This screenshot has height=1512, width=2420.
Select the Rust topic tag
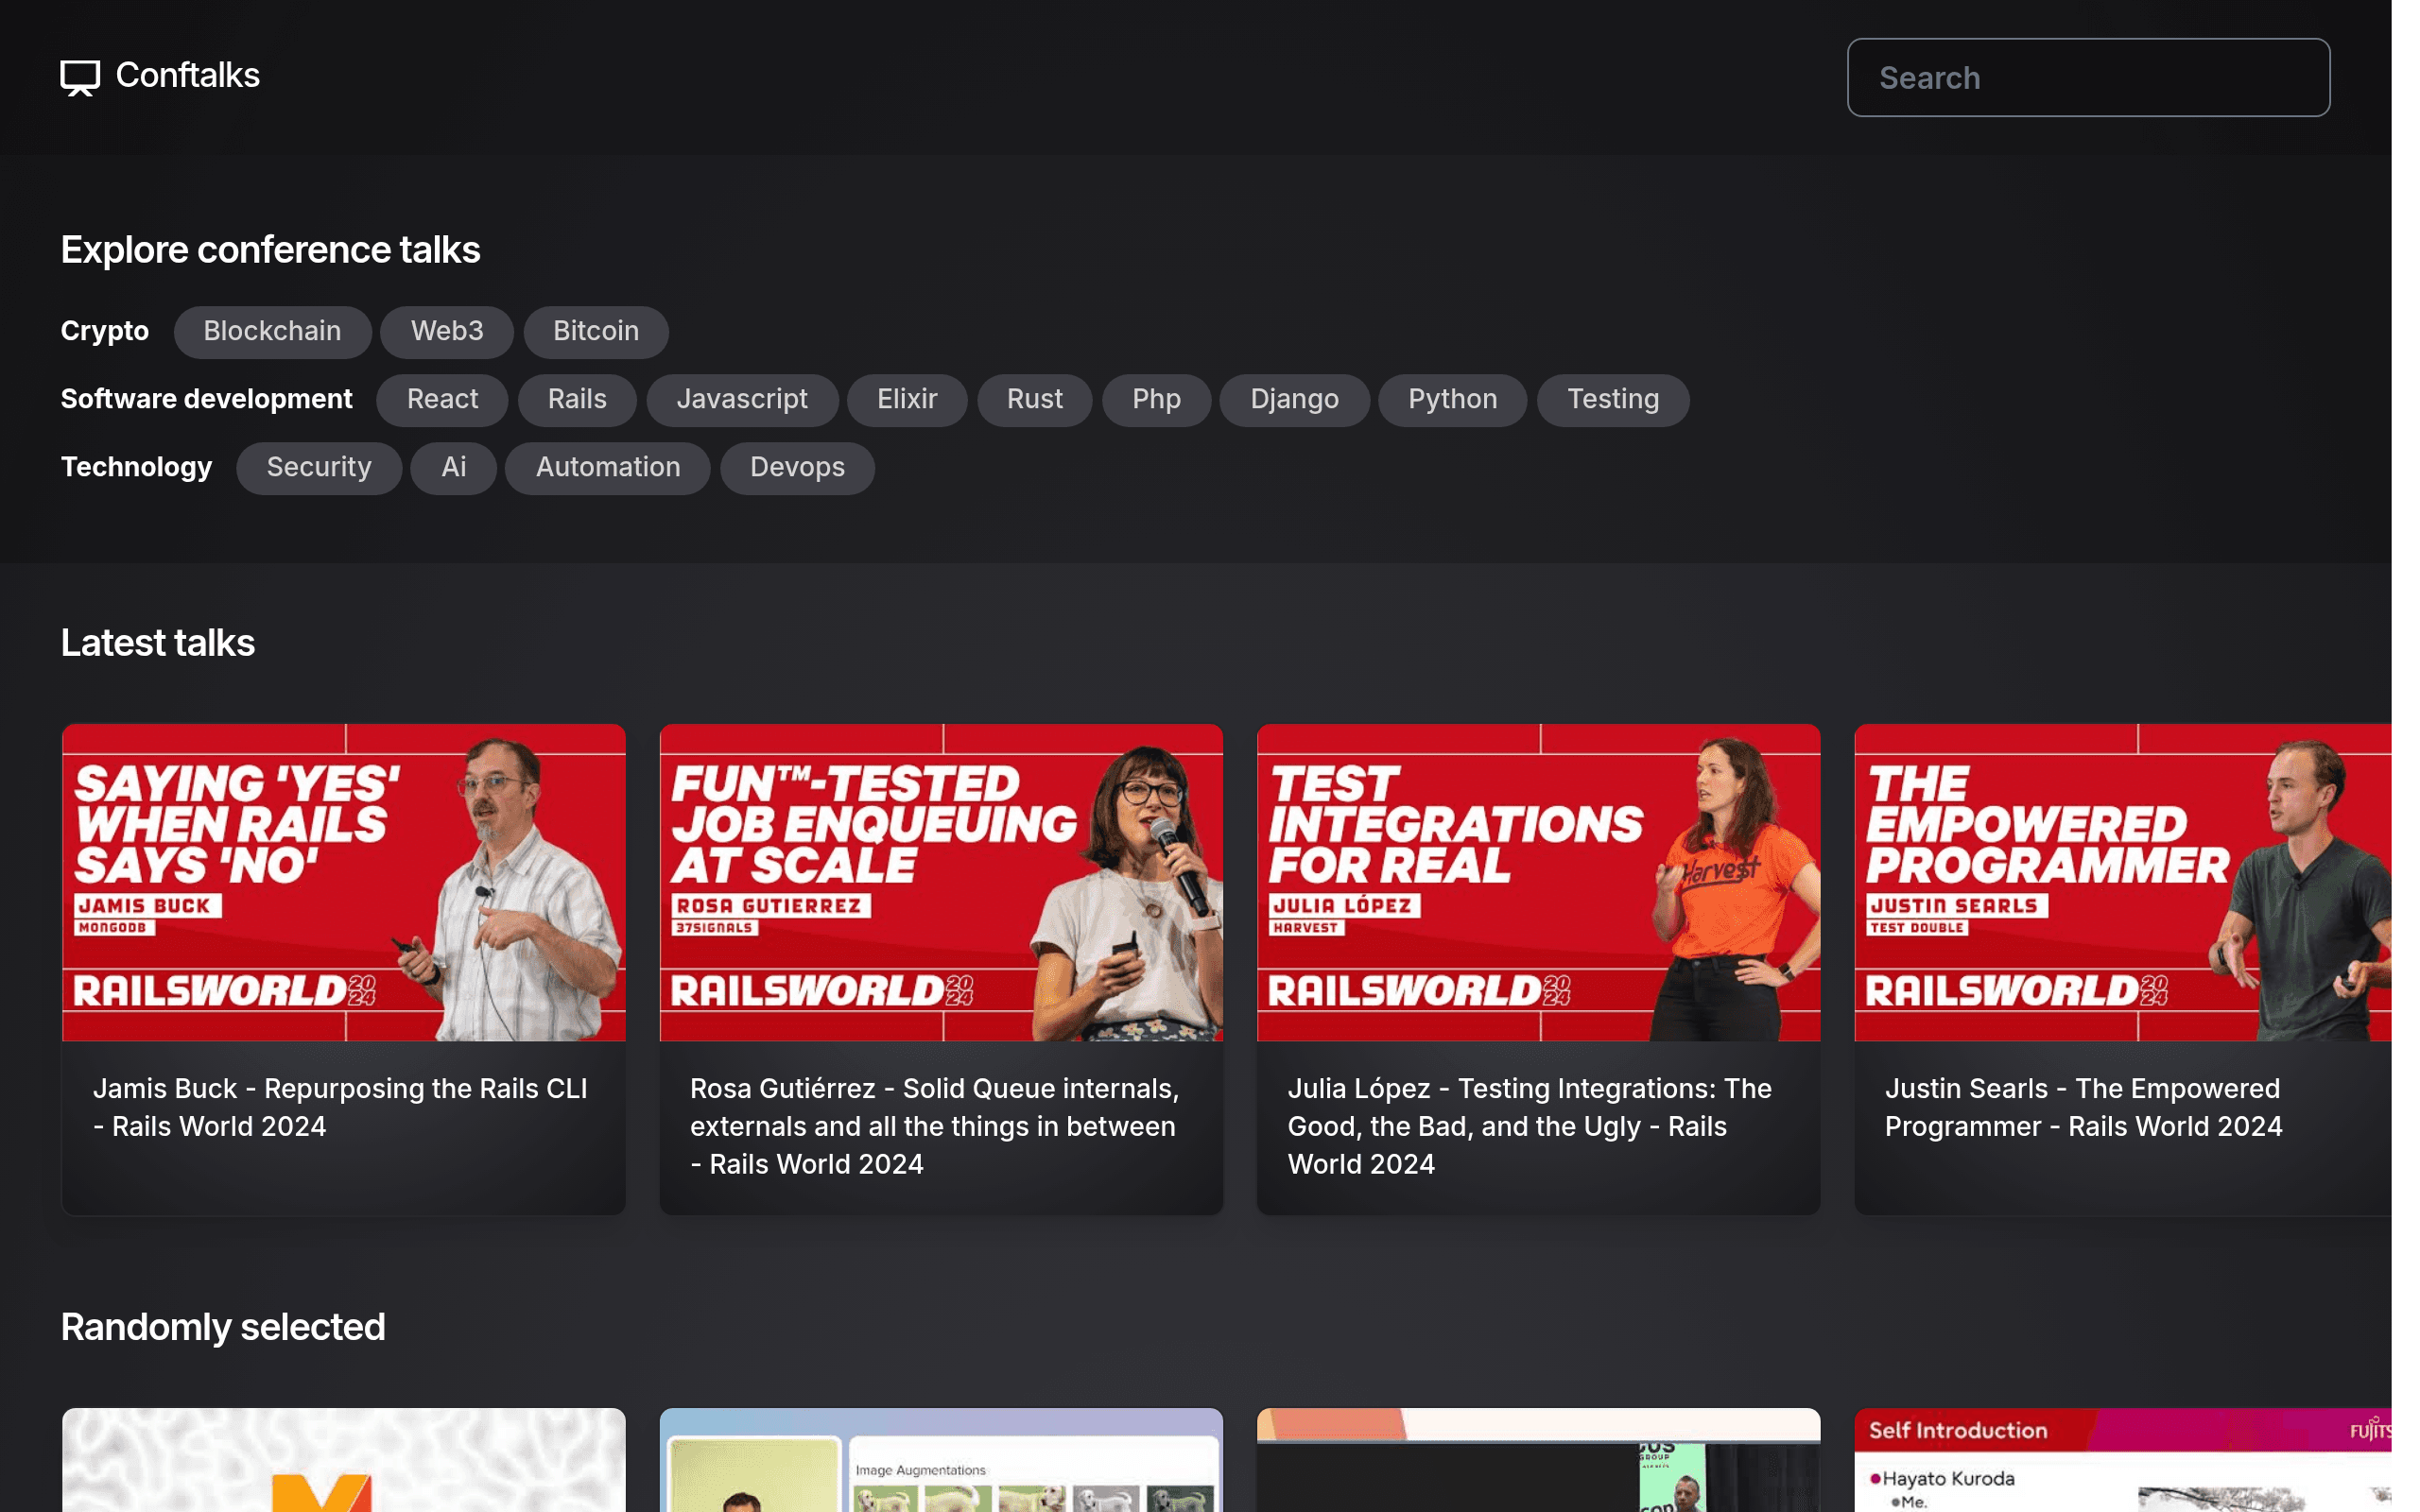(x=1035, y=399)
